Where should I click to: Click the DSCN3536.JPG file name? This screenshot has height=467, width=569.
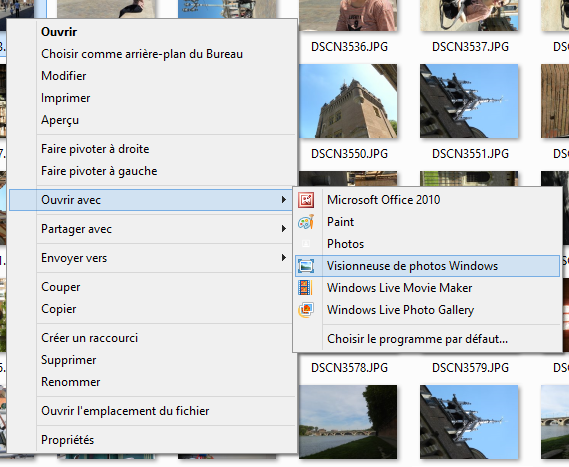pyautogui.click(x=349, y=47)
